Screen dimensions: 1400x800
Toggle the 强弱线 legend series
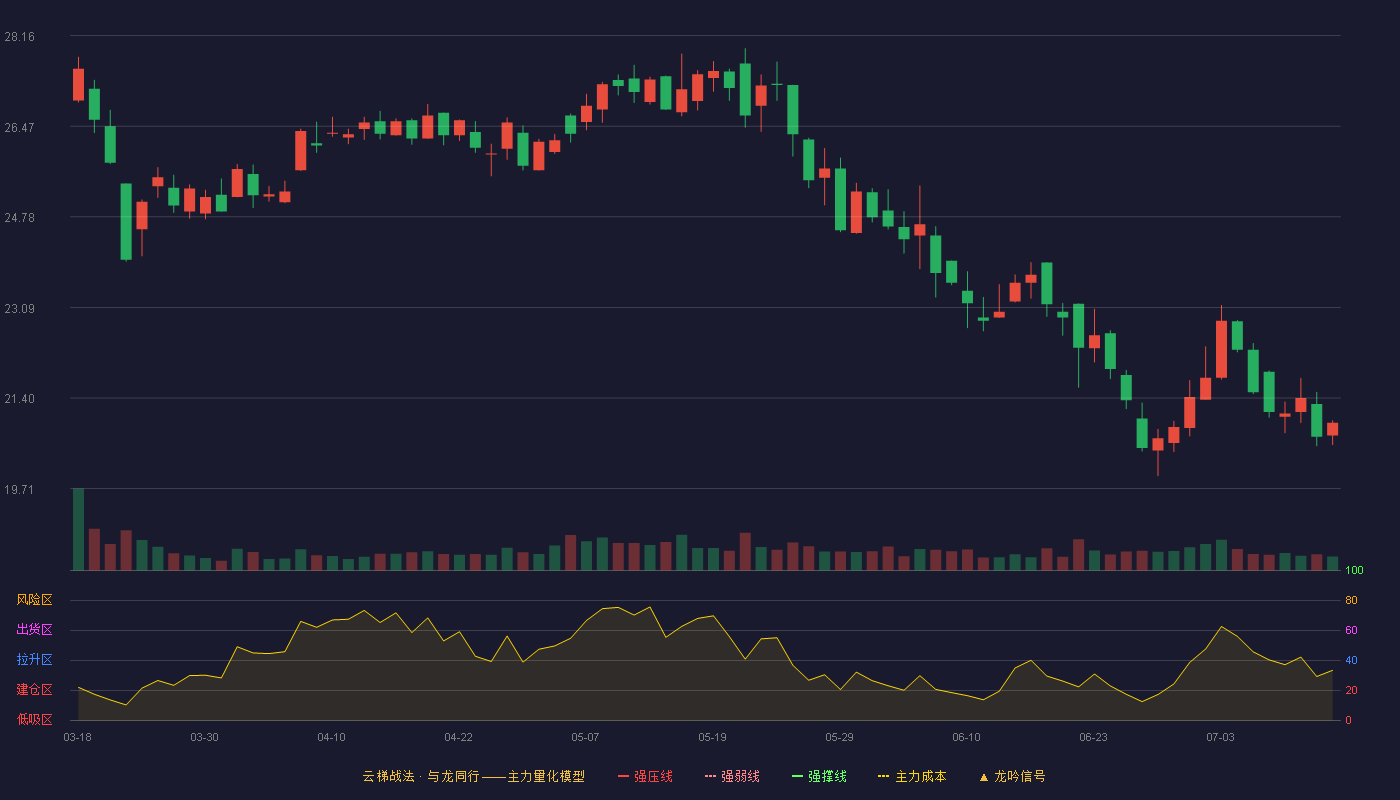click(x=732, y=776)
